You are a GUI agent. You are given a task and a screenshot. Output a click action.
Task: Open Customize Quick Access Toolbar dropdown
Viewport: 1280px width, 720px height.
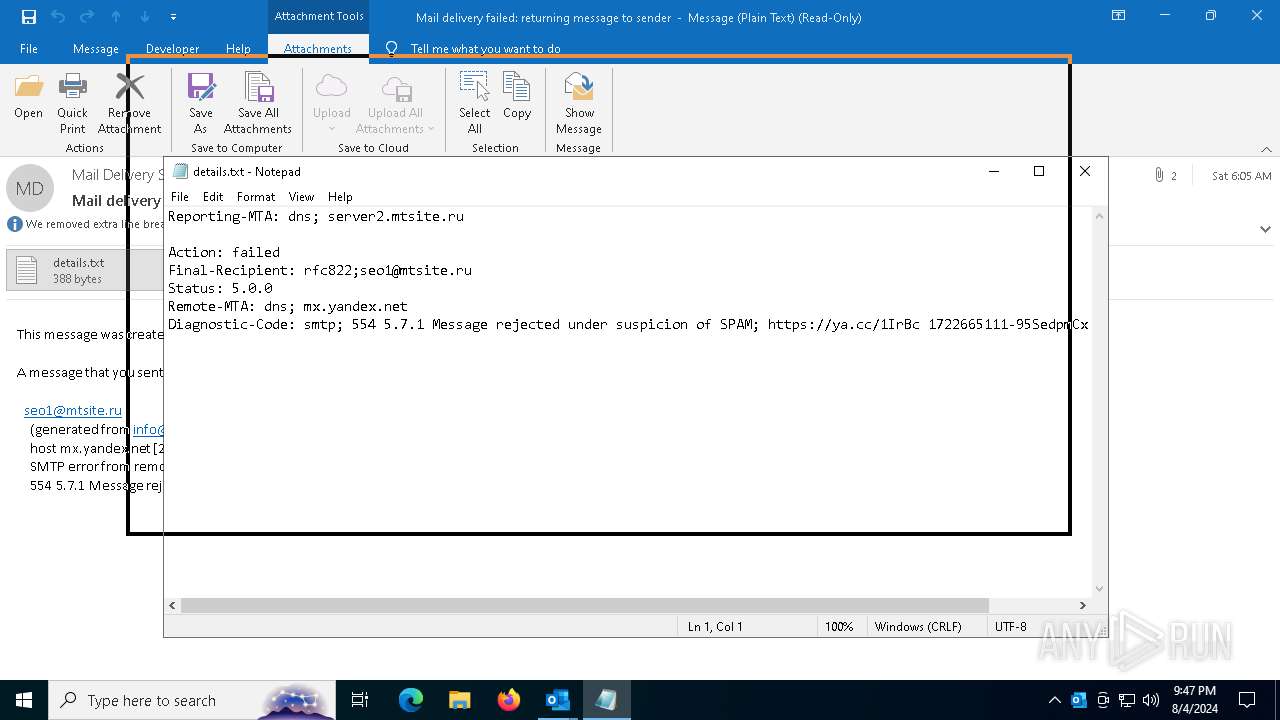tap(173, 16)
